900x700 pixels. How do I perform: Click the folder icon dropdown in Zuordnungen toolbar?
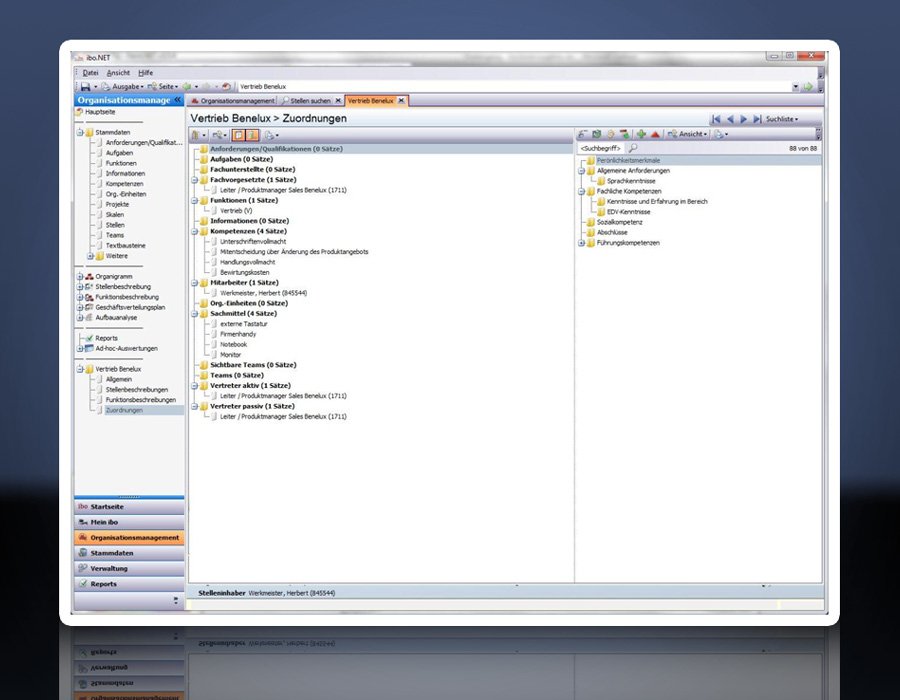coord(199,135)
